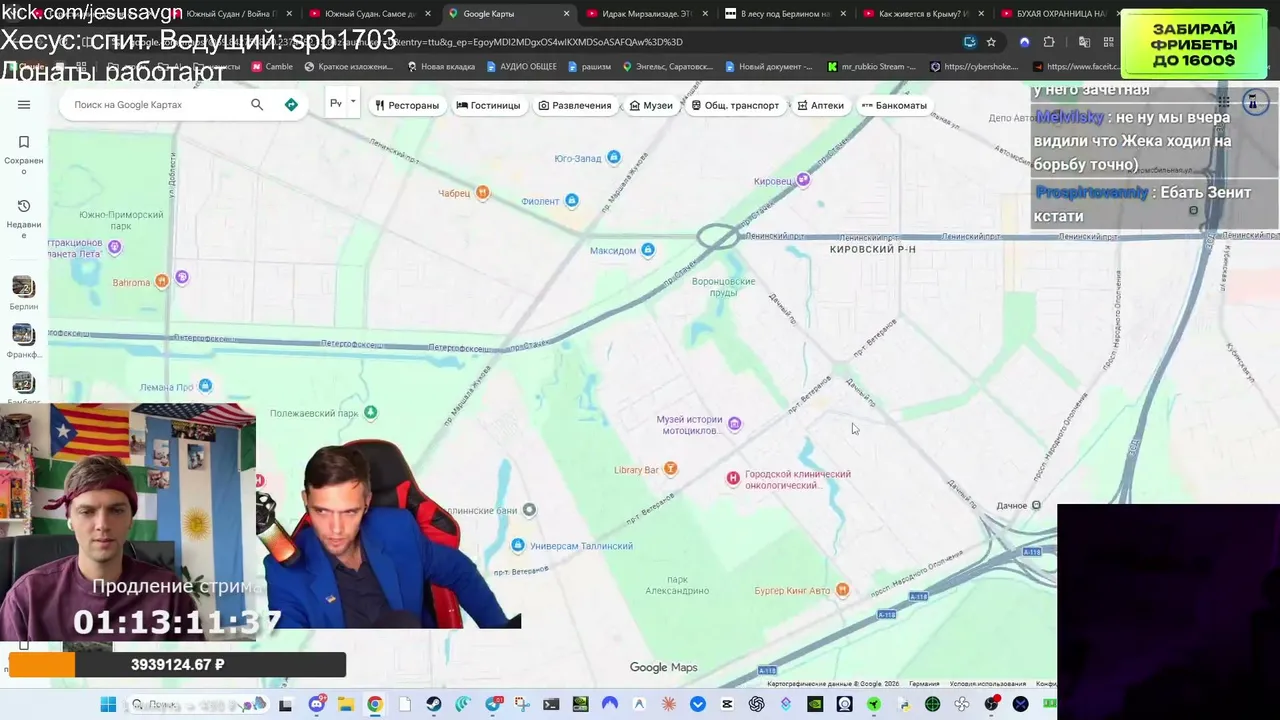This screenshot has height=720, width=1280.
Task: Filter map by Гостиницы
Action: coord(488,105)
